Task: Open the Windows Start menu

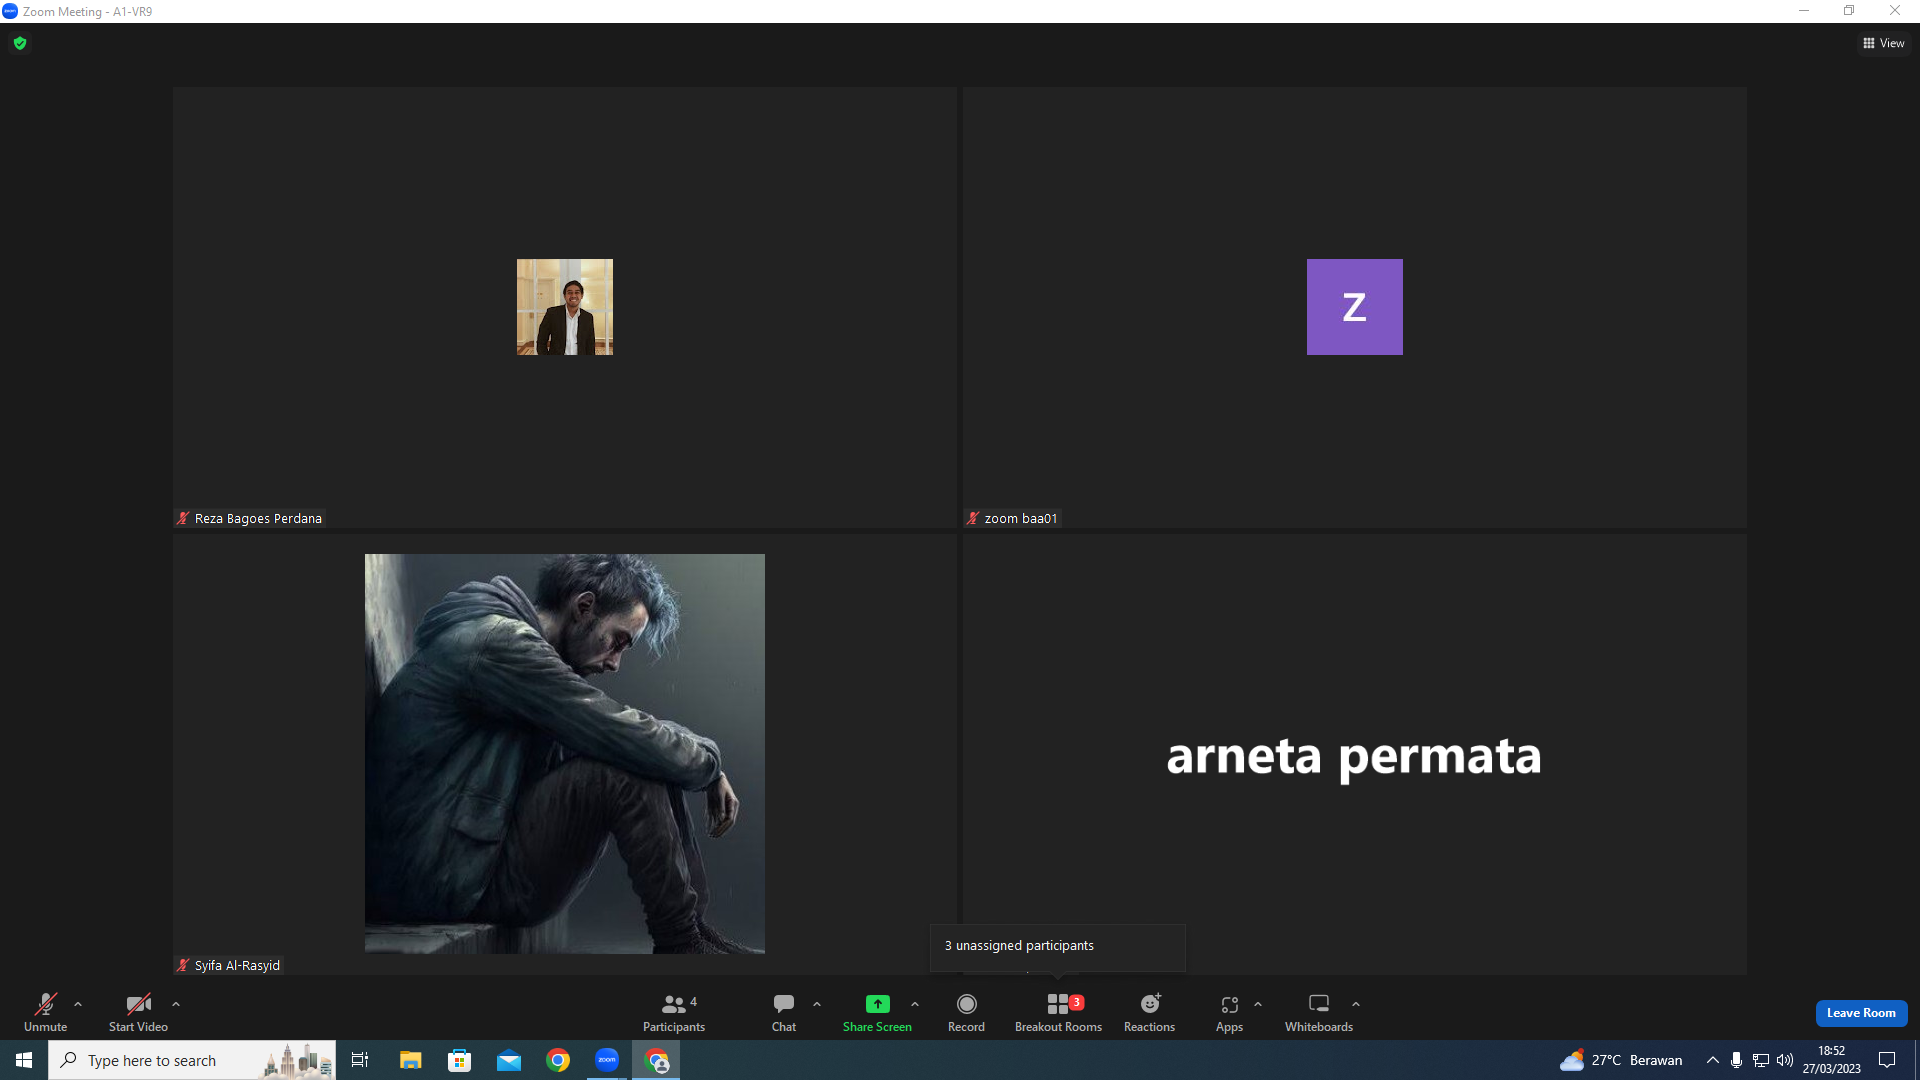Action: [24, 1060]
